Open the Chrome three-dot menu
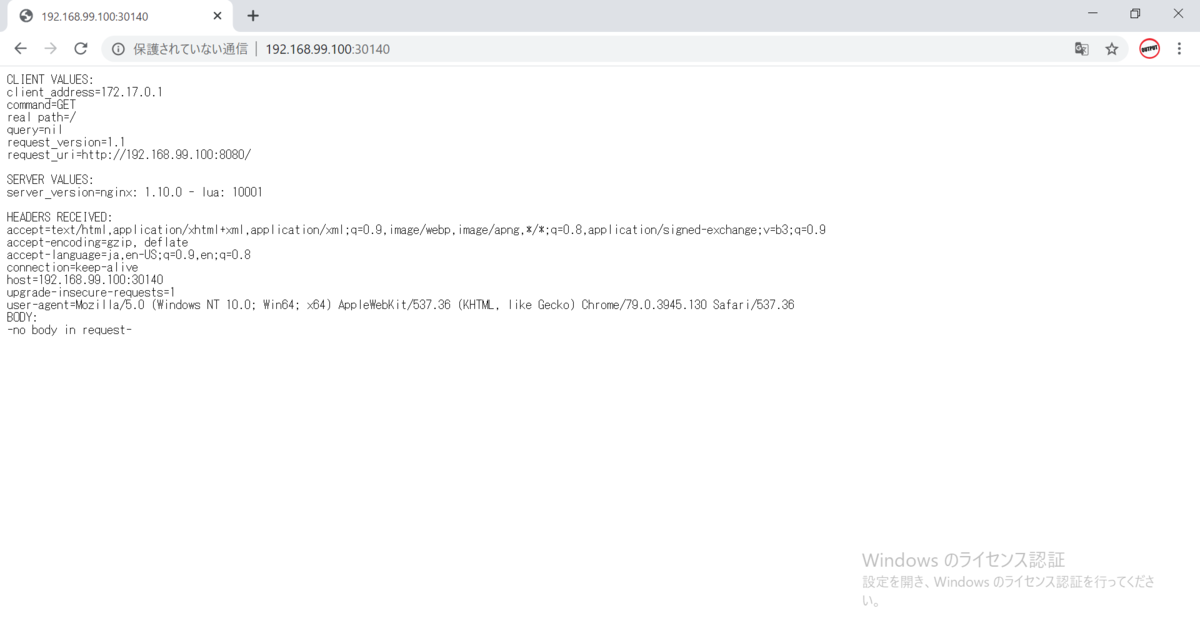1200x638 pixels. pos(1180,48)
